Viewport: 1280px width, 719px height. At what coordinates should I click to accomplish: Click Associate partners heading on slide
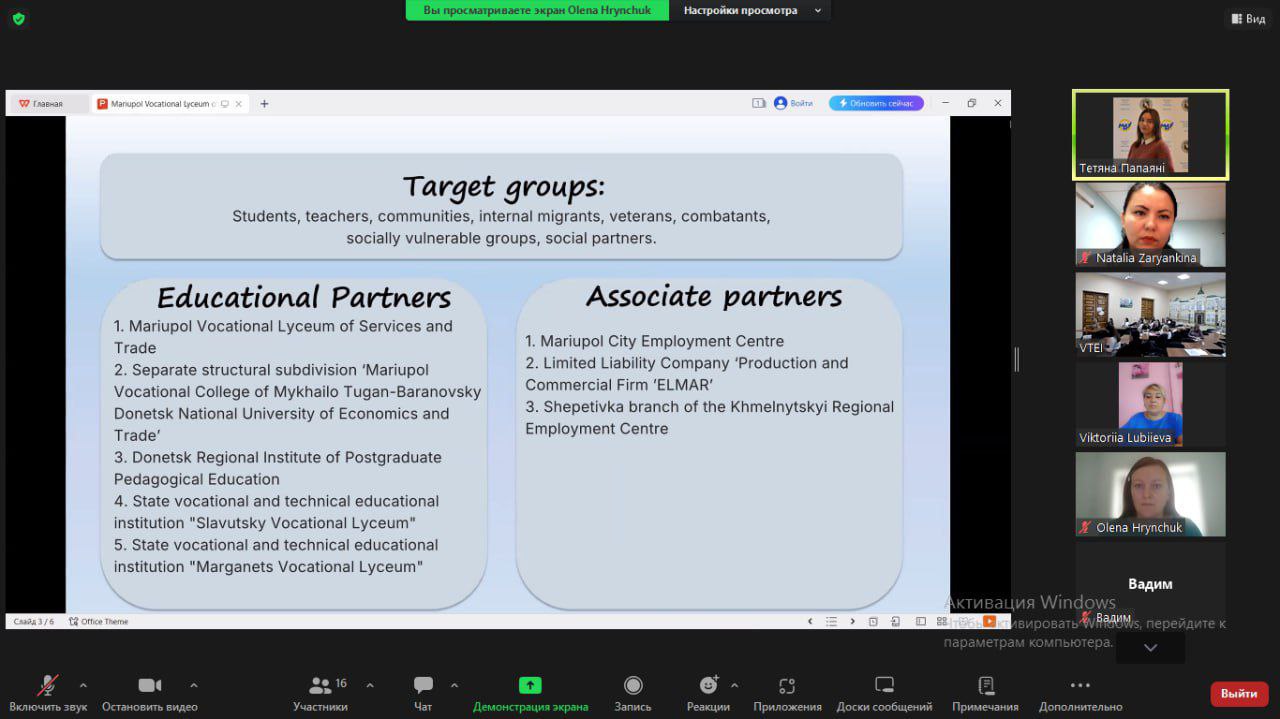coord(714,296)
